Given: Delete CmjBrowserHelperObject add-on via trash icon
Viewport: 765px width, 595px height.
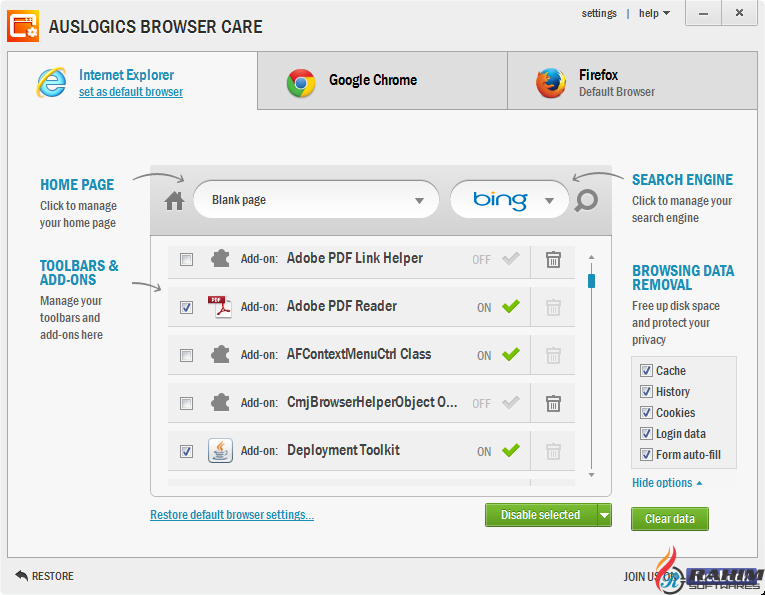Looking at the screenshot, I should coord(553,403).
